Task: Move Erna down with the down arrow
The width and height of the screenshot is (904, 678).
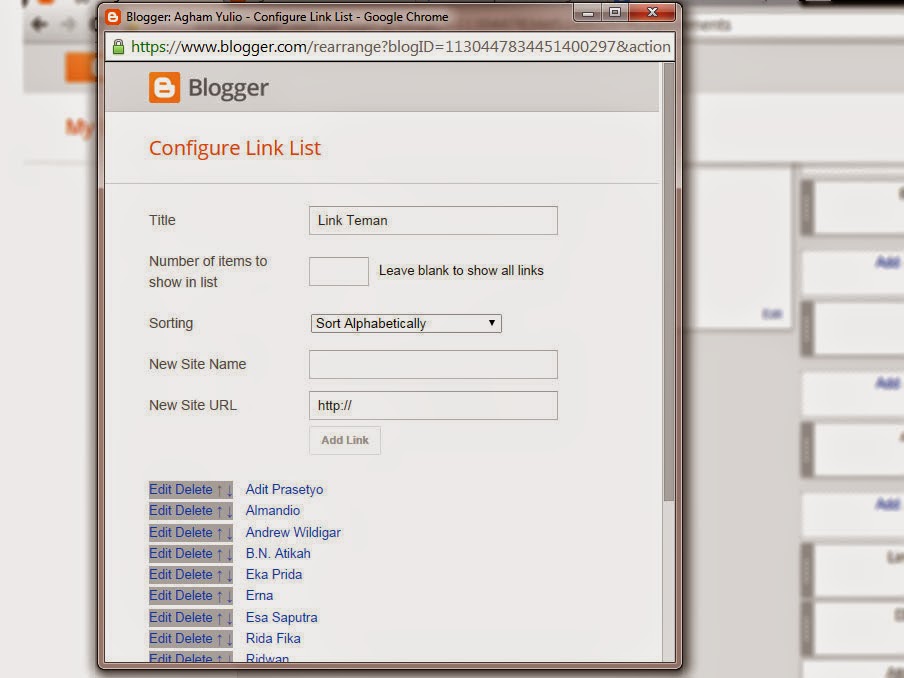Action: pyautogui.click(x=229, y=596)
